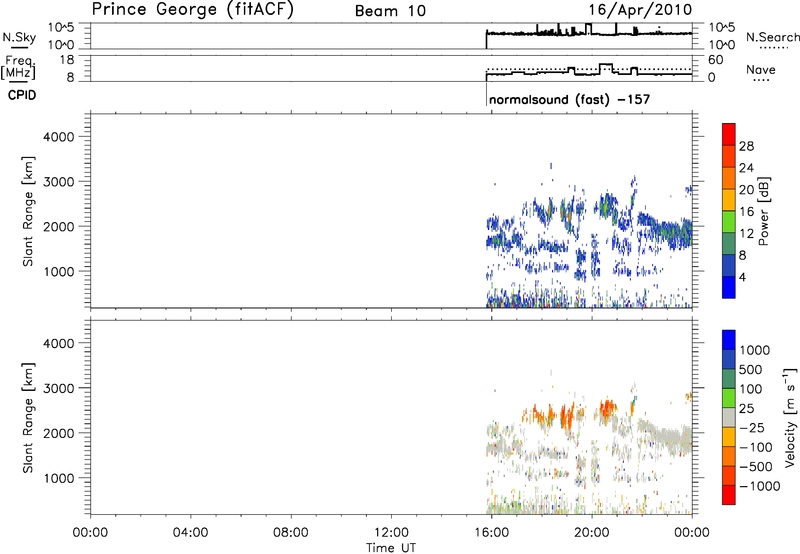
Task: Click the '500' label on velocity colorbar
Action: [750, 369]
